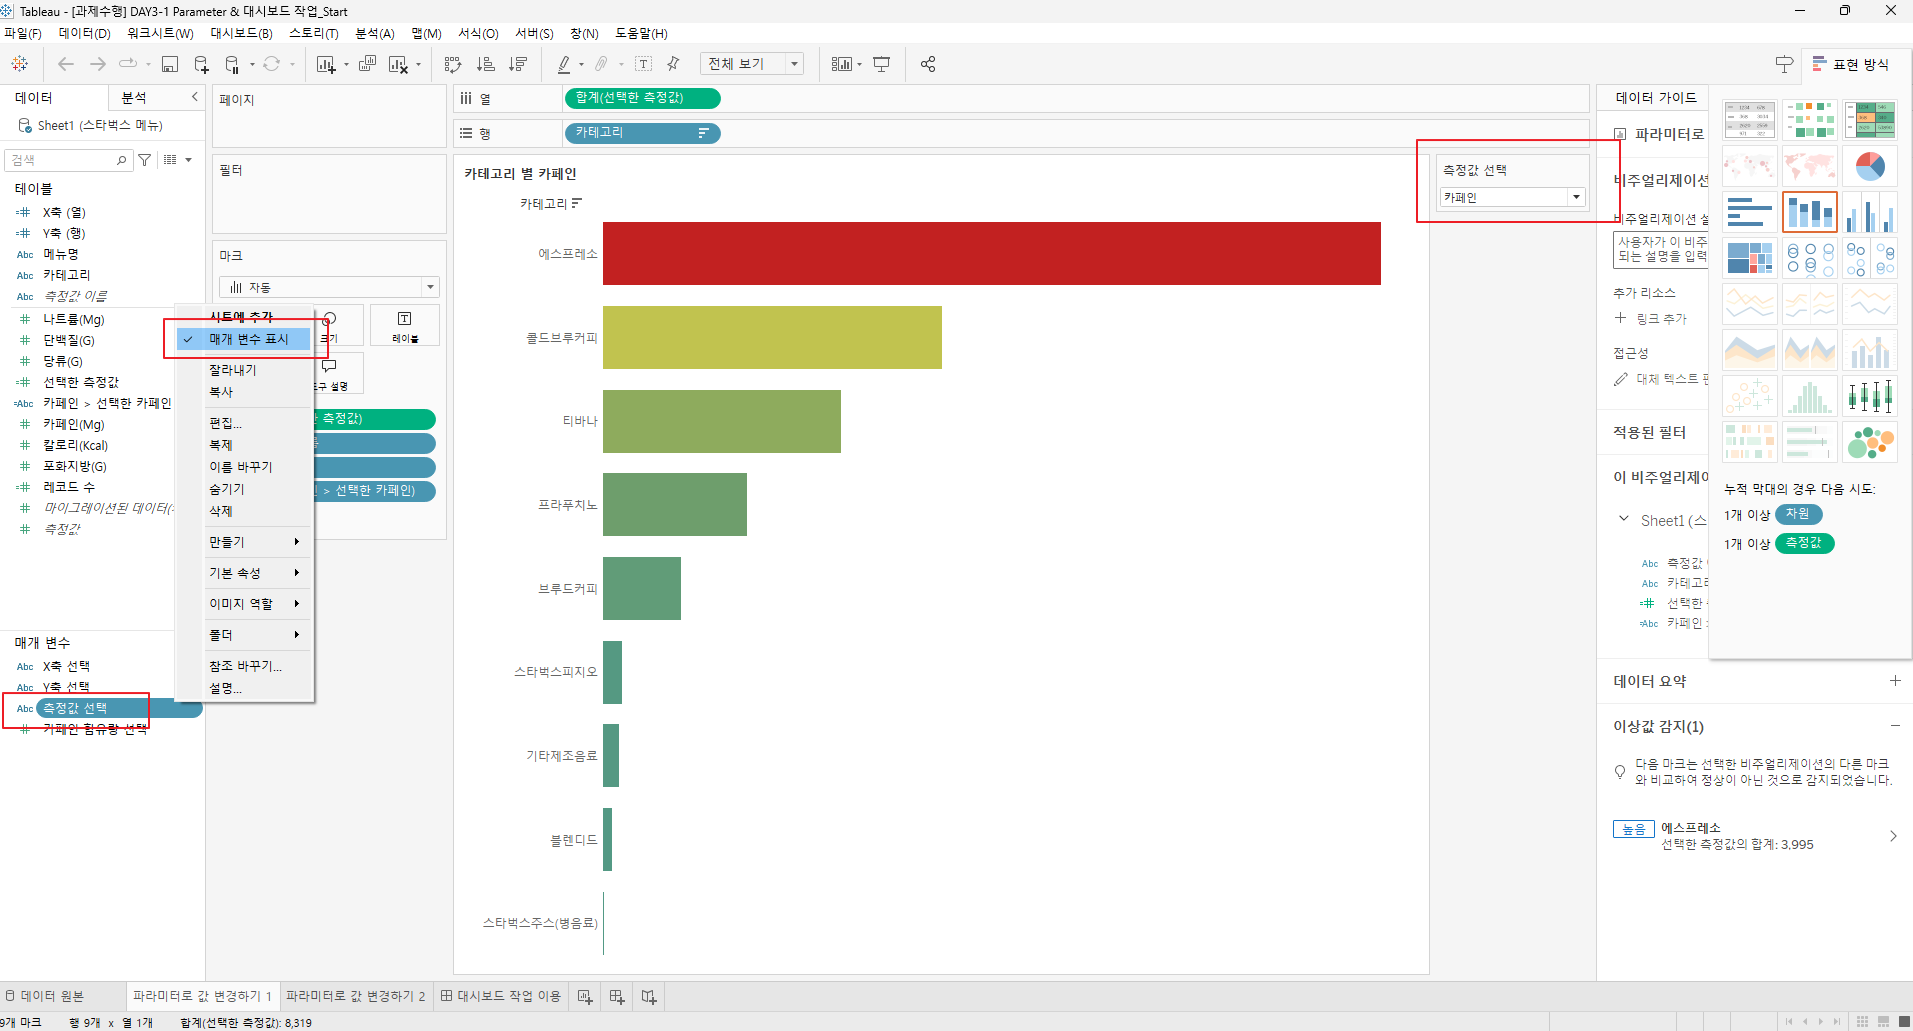The image size is (1913, 1031).
Task: Click the highlight pen icon
Action: click(x=564, y=64)
